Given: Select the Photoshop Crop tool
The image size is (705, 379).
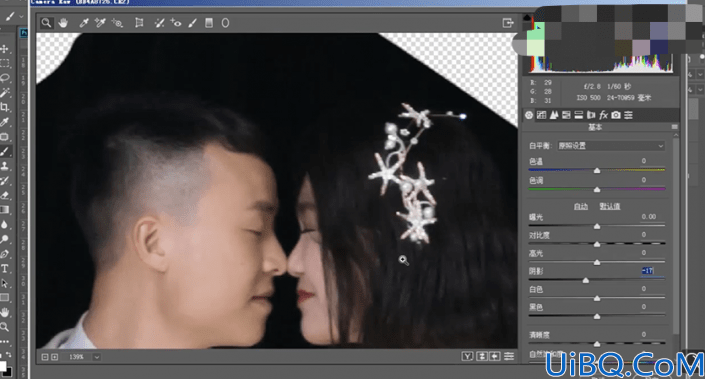Looking at the screenshot, I should pos(5,107).
